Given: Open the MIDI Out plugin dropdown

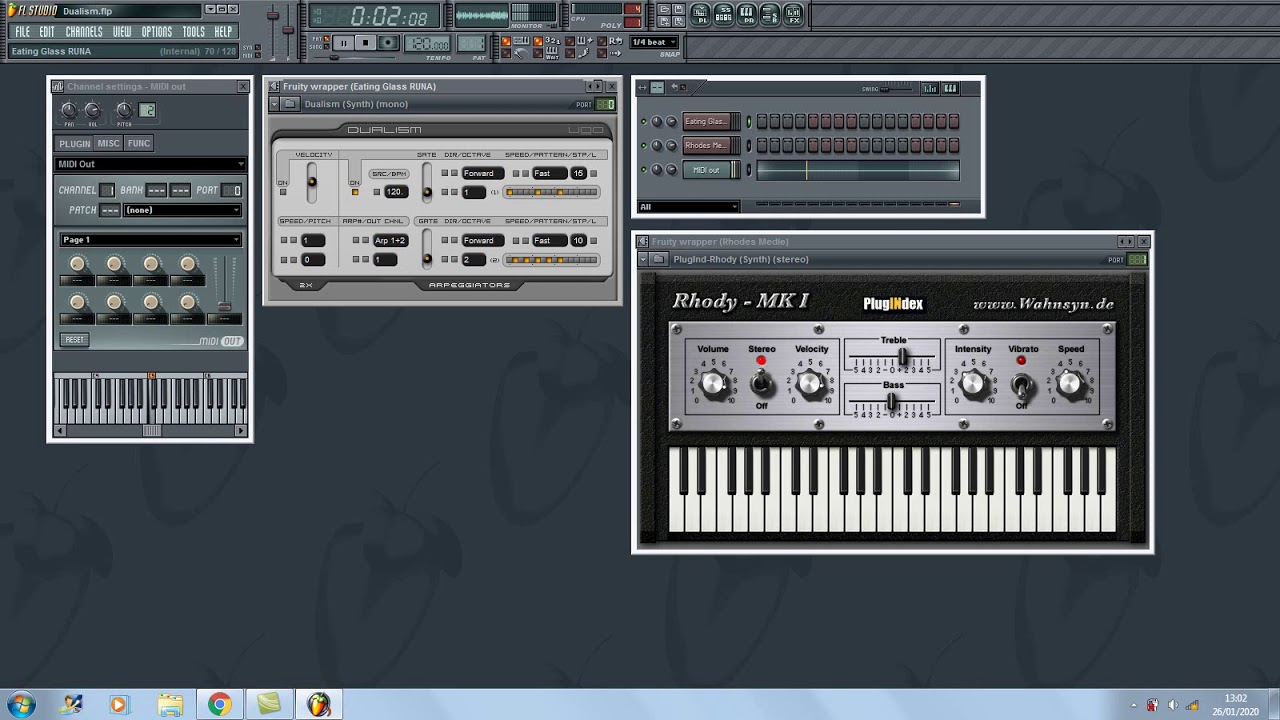Looking at the screenshot, I should click(150, 164).
